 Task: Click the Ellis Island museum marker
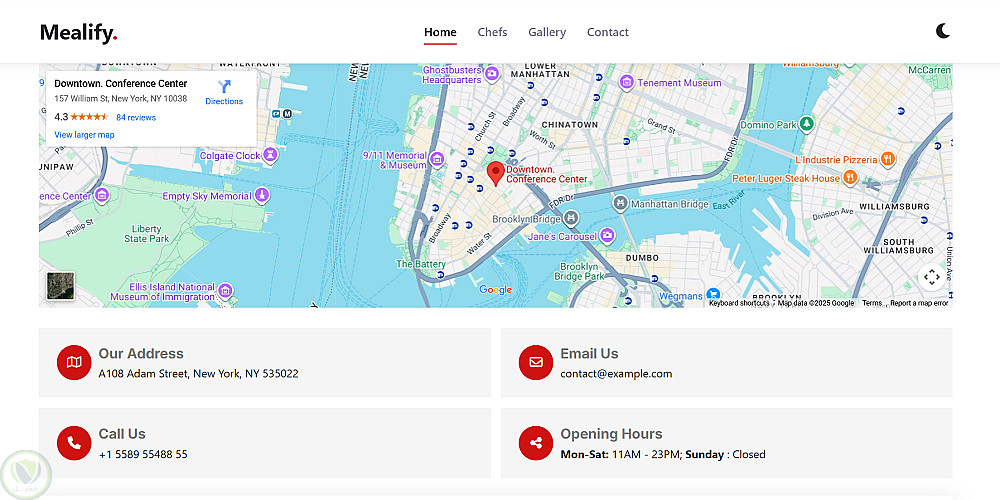pos(224,291)
